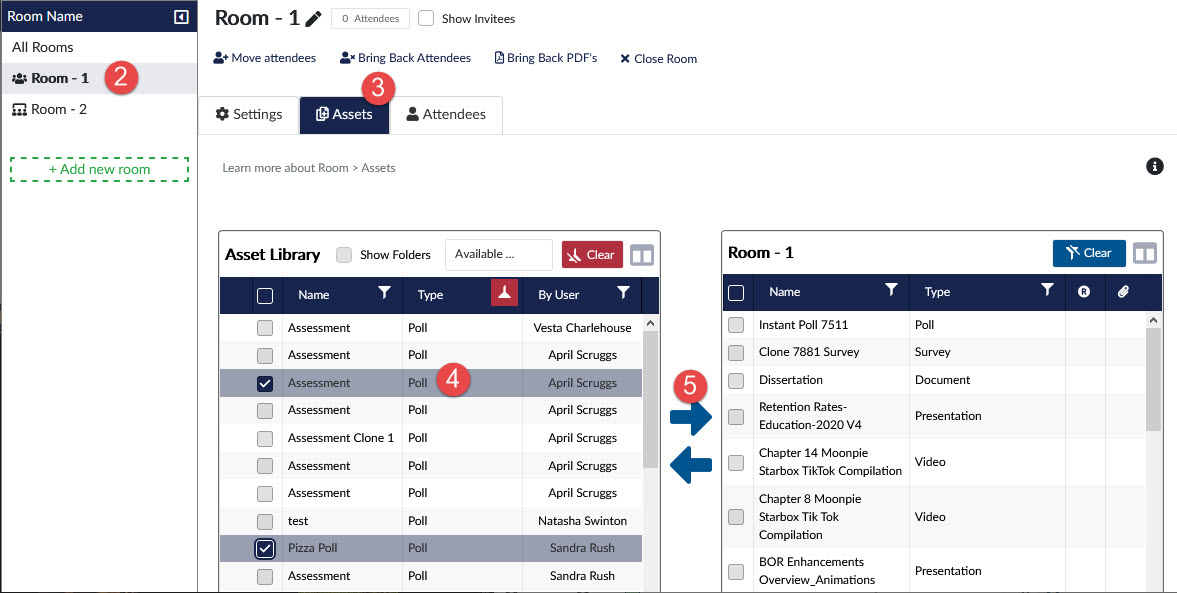Remove assets from room with left arrow
The height and width of the screenshot is (593, 1177).
[x=691, y=462]
